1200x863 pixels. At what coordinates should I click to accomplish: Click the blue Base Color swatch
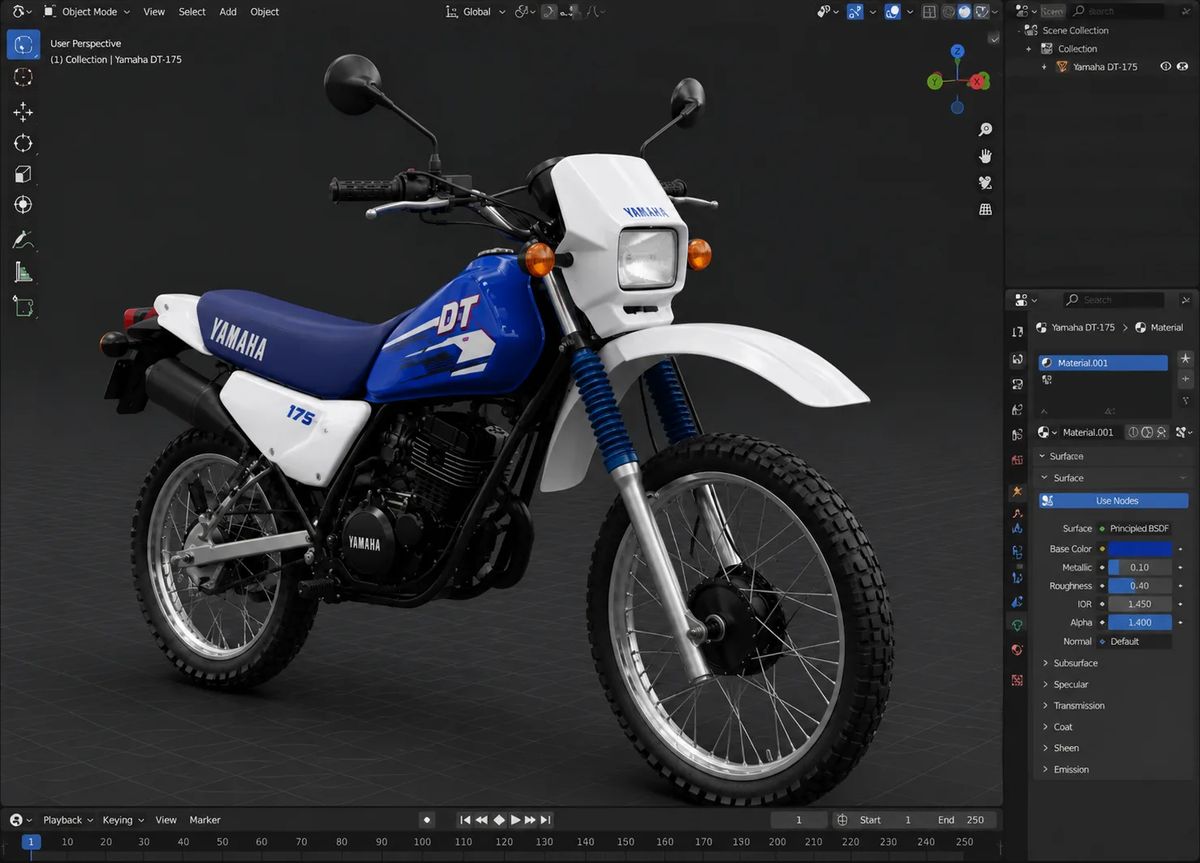1140,549
